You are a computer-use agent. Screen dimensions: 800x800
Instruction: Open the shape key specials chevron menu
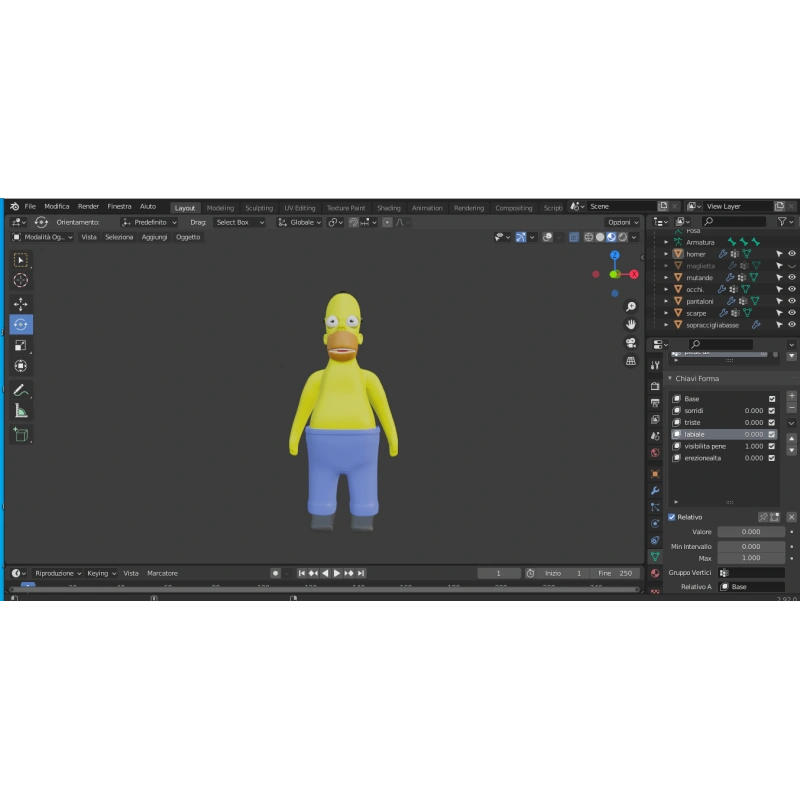[x=791, y=423]
